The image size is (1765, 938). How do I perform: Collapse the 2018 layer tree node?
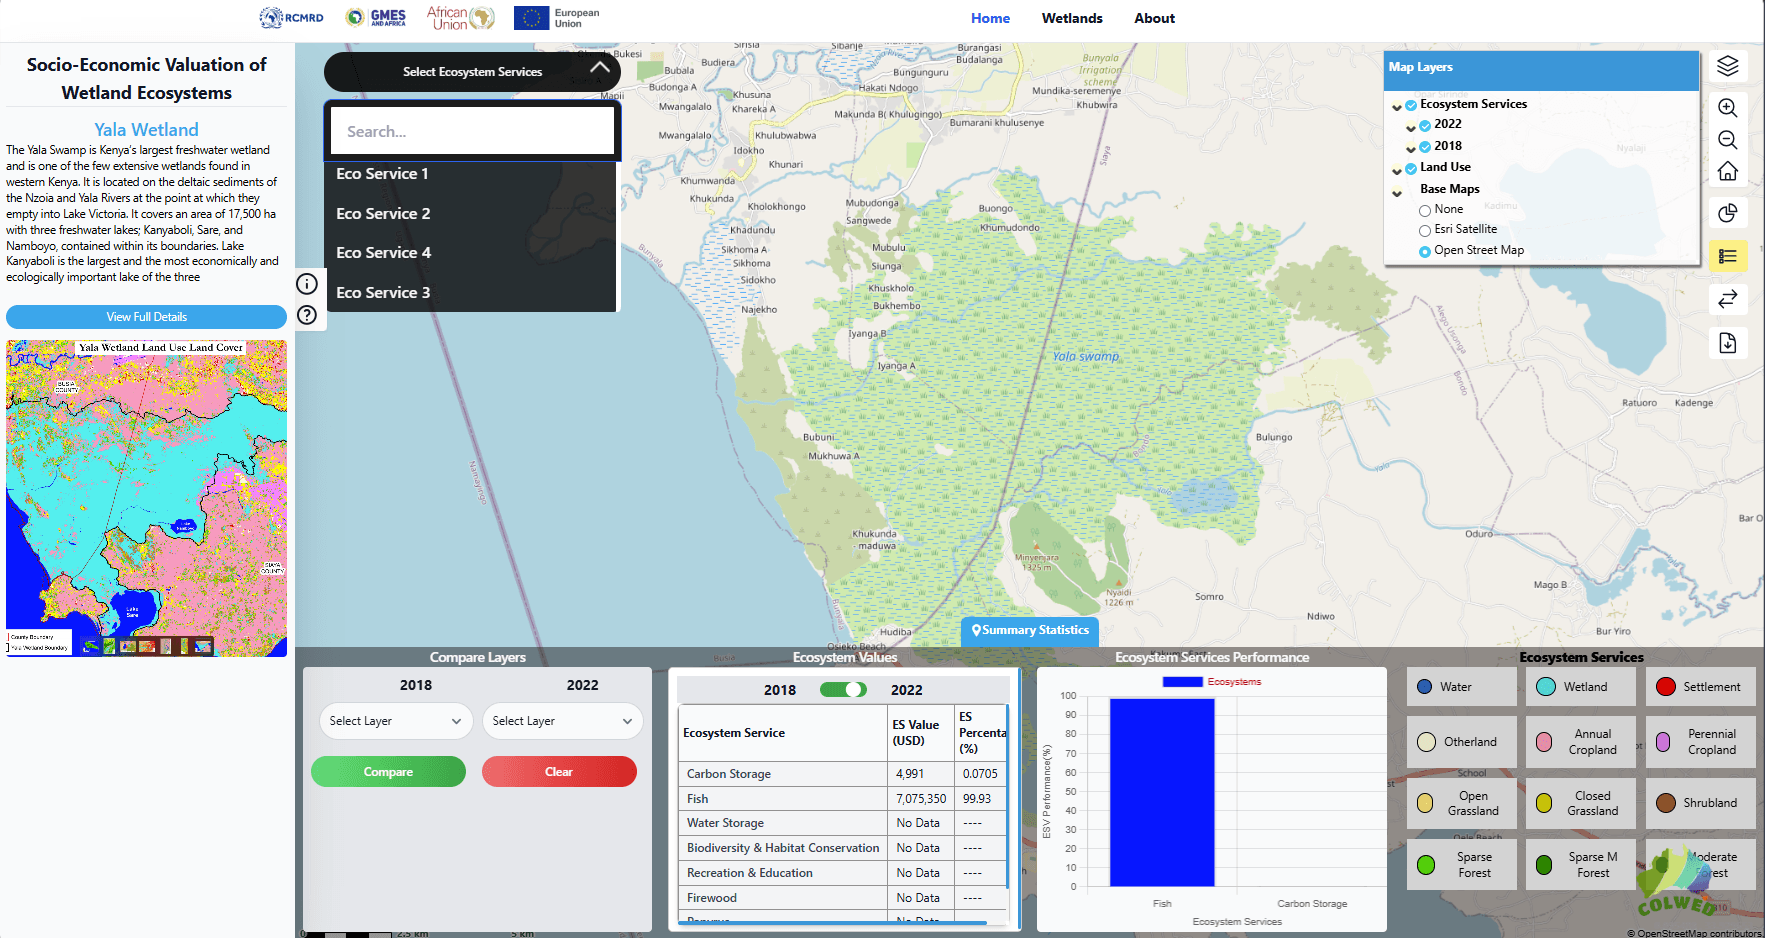(1411, 148)
